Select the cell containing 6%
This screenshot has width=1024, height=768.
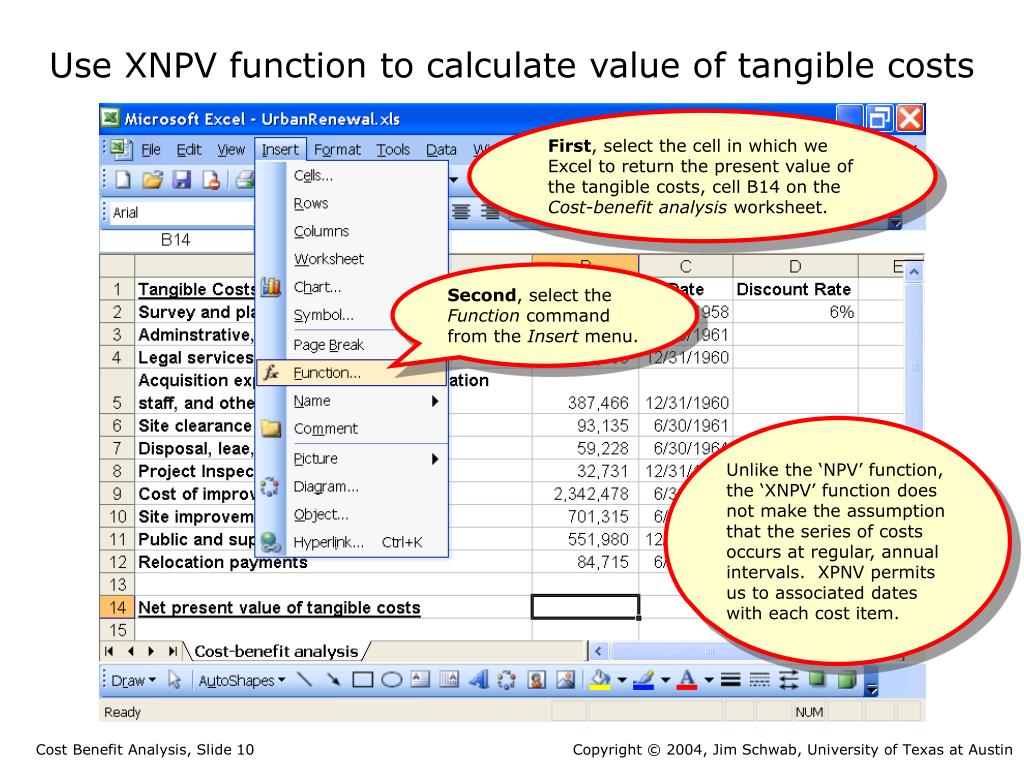click(x=795, y=312)
